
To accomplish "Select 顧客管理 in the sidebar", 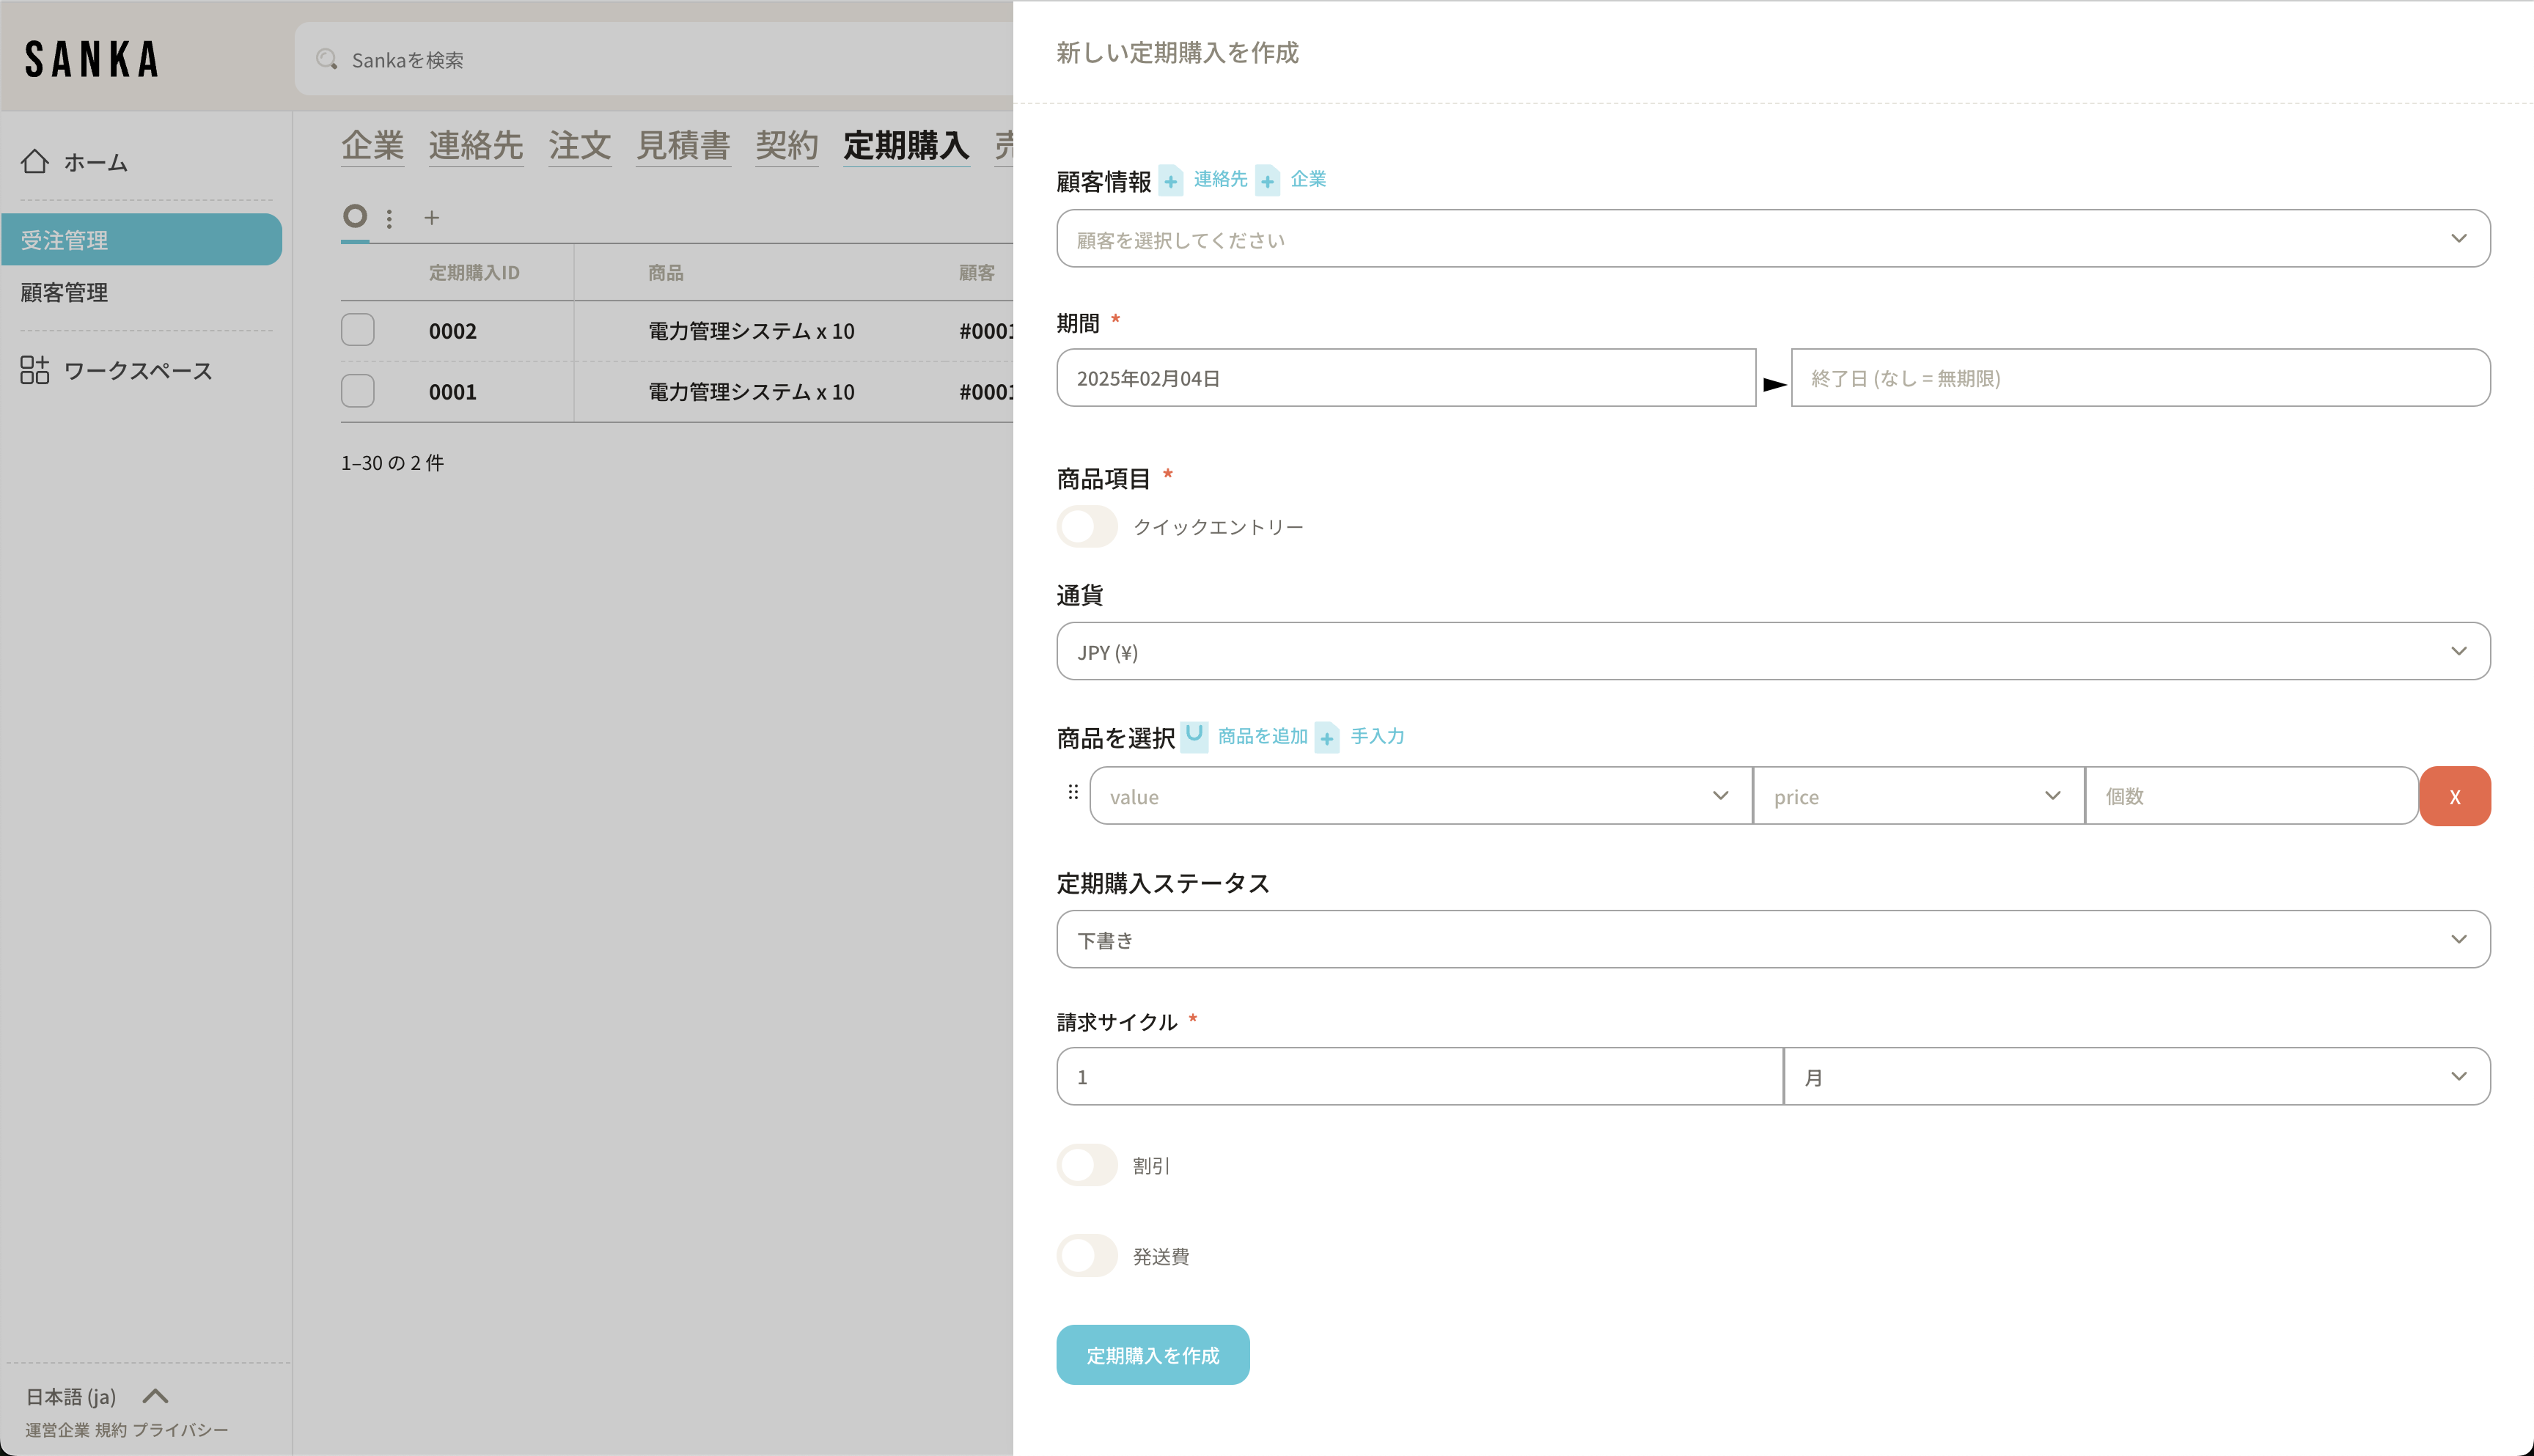I will (65, 293).
